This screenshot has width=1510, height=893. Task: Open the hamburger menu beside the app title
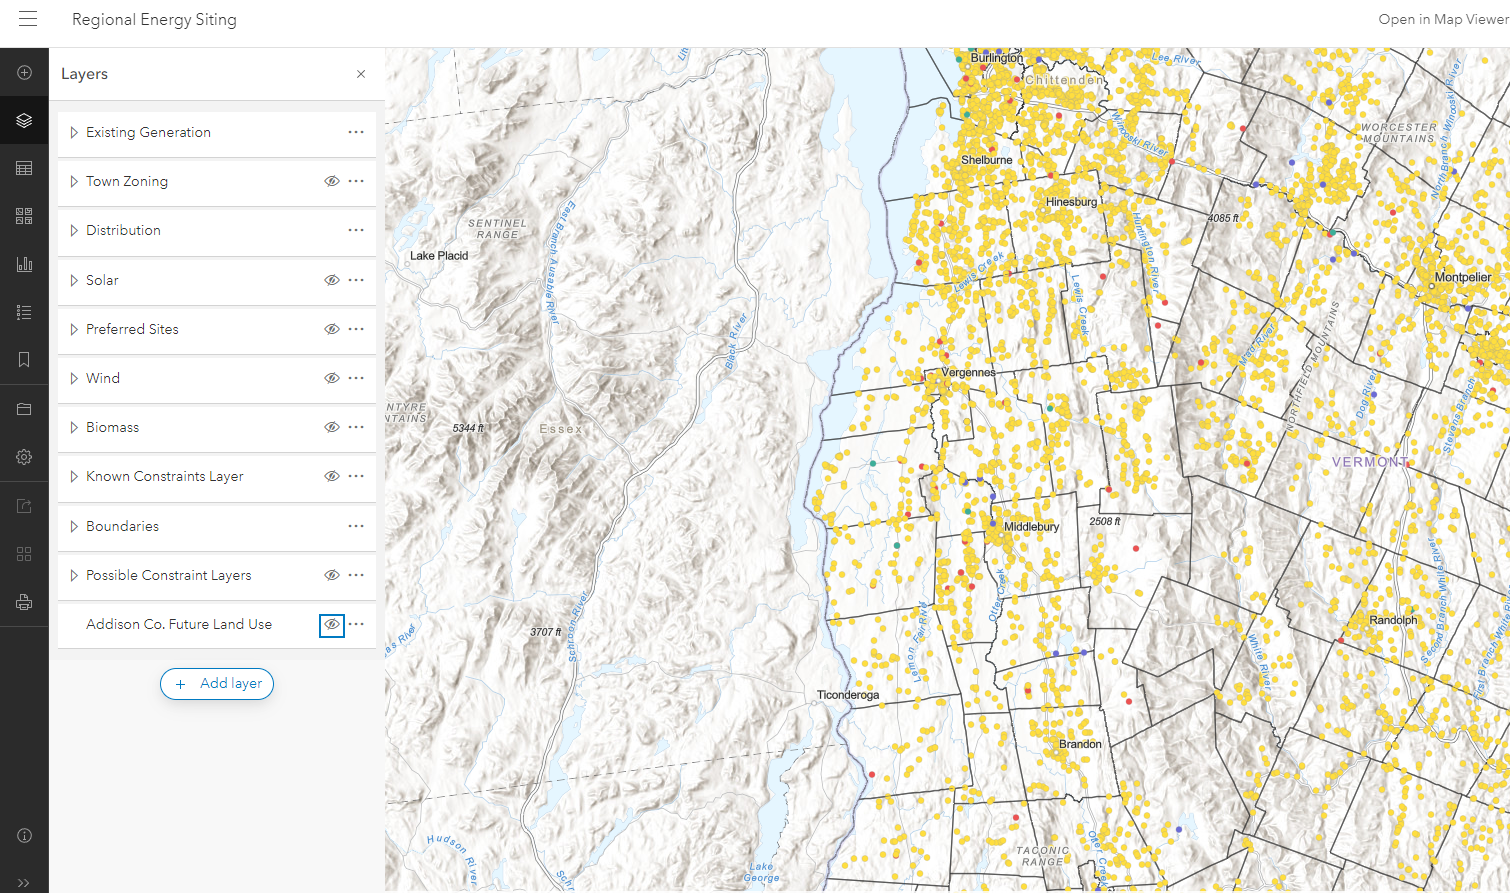pyautogui.click(x=28, y=19)
